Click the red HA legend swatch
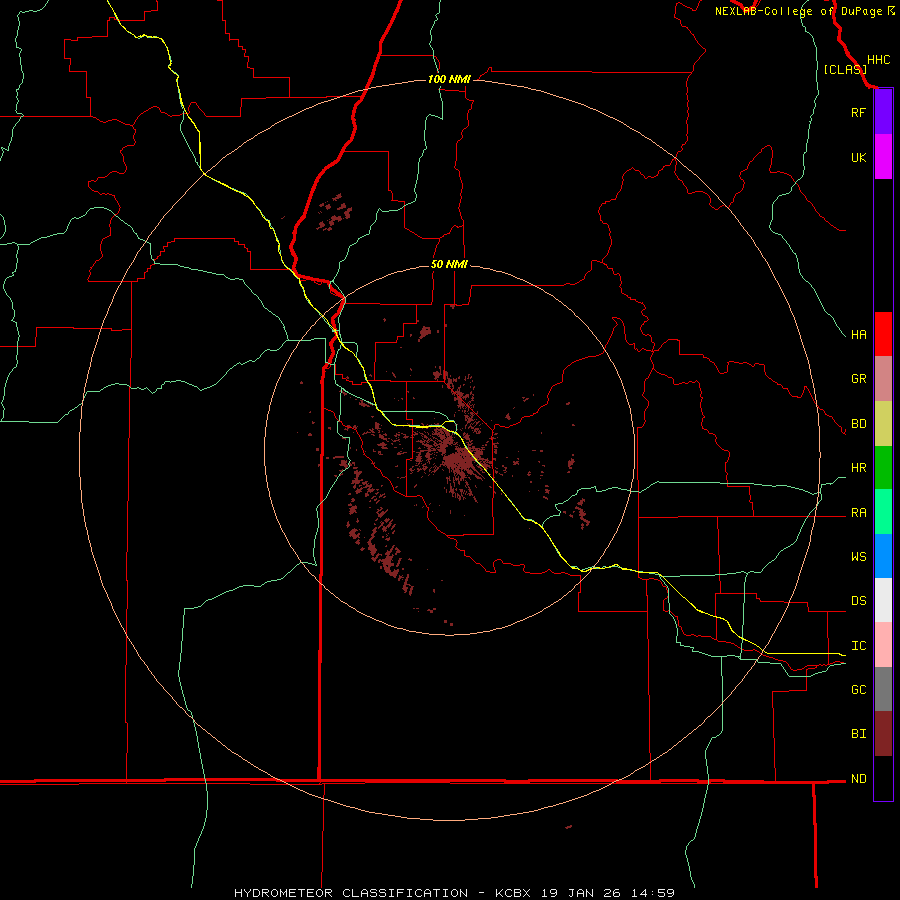Image resolution: width=900 pixels, height=900 pixels. [883, 334]
